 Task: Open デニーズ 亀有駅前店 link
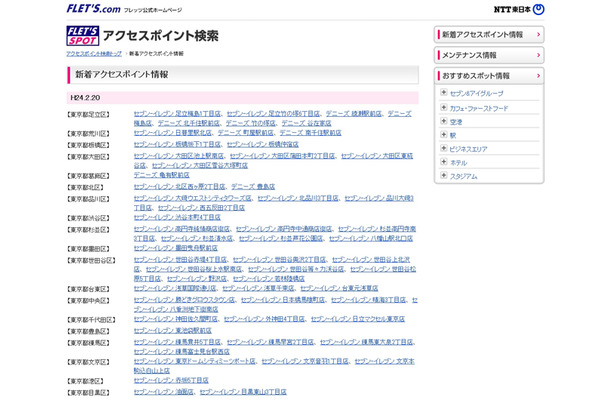coord(161,175)
